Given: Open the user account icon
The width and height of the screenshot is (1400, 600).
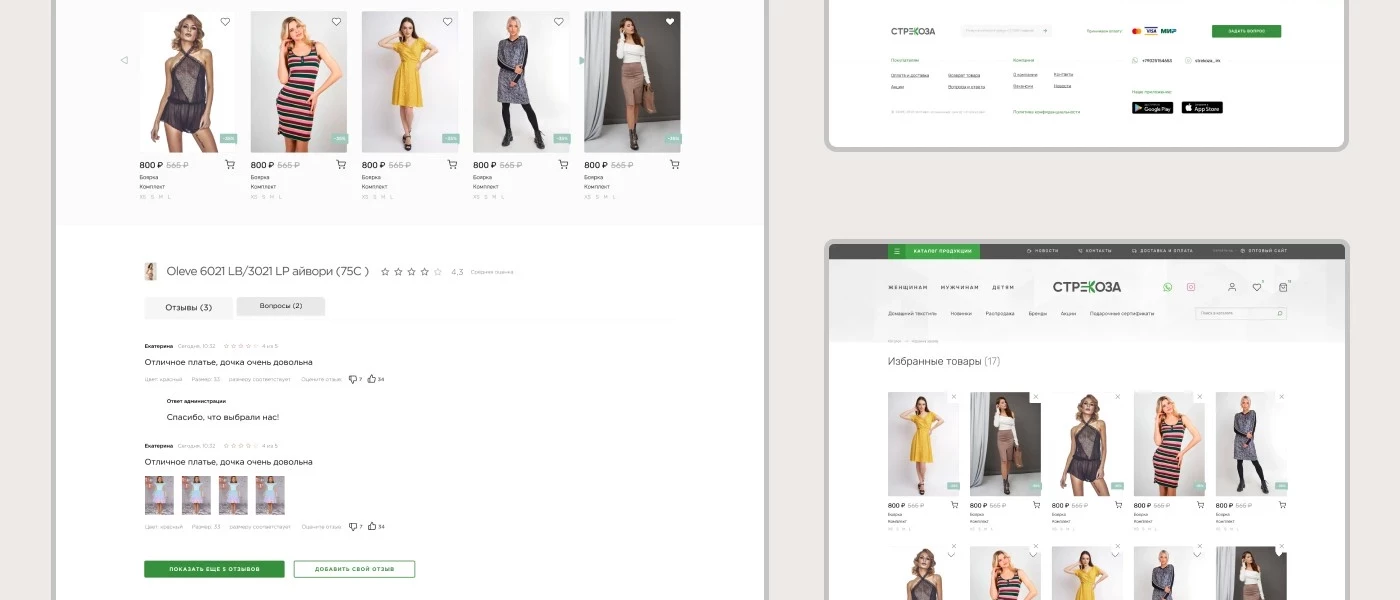Looking at the screenshot, I should [1232, 287].
